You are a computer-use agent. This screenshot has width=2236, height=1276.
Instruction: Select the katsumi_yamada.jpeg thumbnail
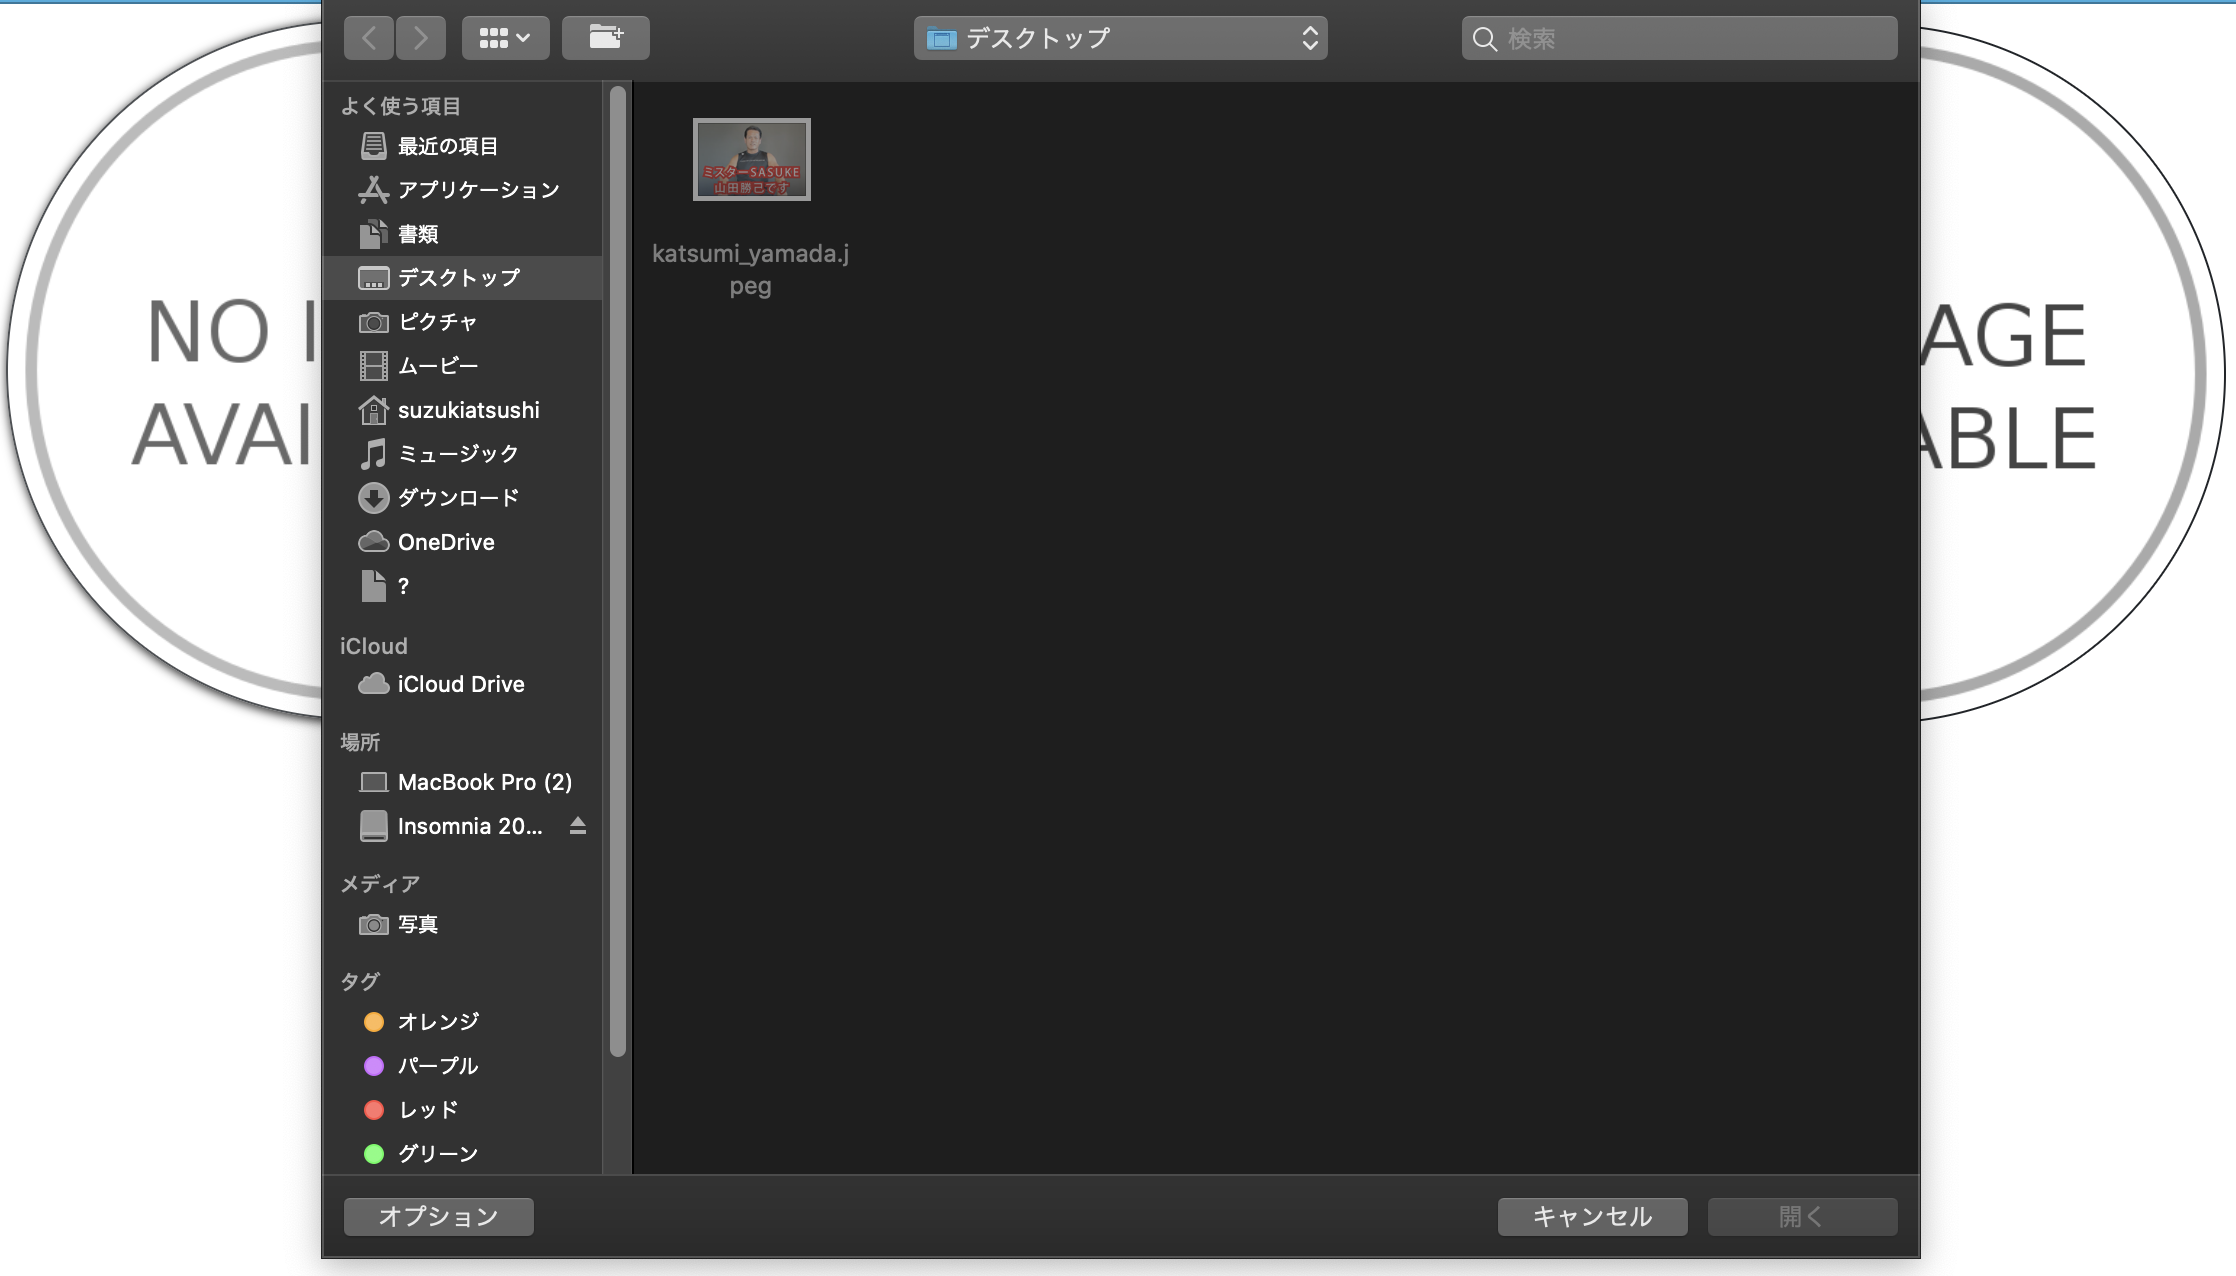coord(752,159)
